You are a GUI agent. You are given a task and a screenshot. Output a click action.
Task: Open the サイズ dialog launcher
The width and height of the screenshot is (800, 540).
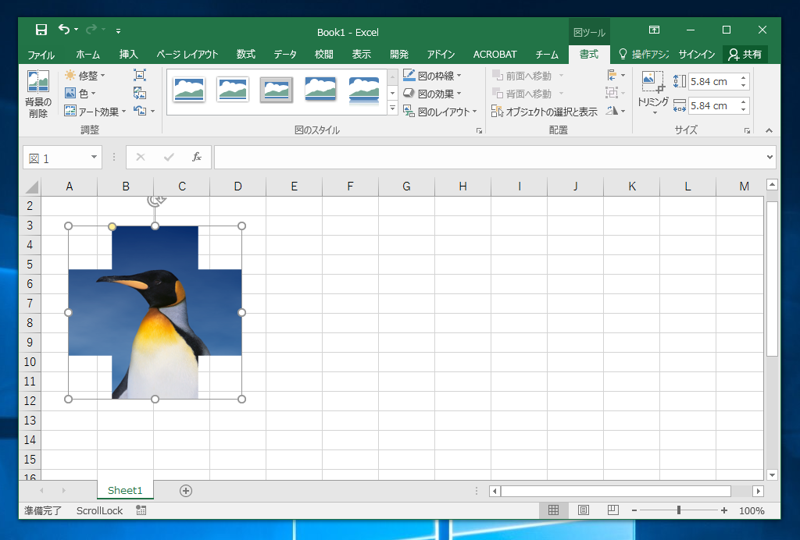coord(747,131)
